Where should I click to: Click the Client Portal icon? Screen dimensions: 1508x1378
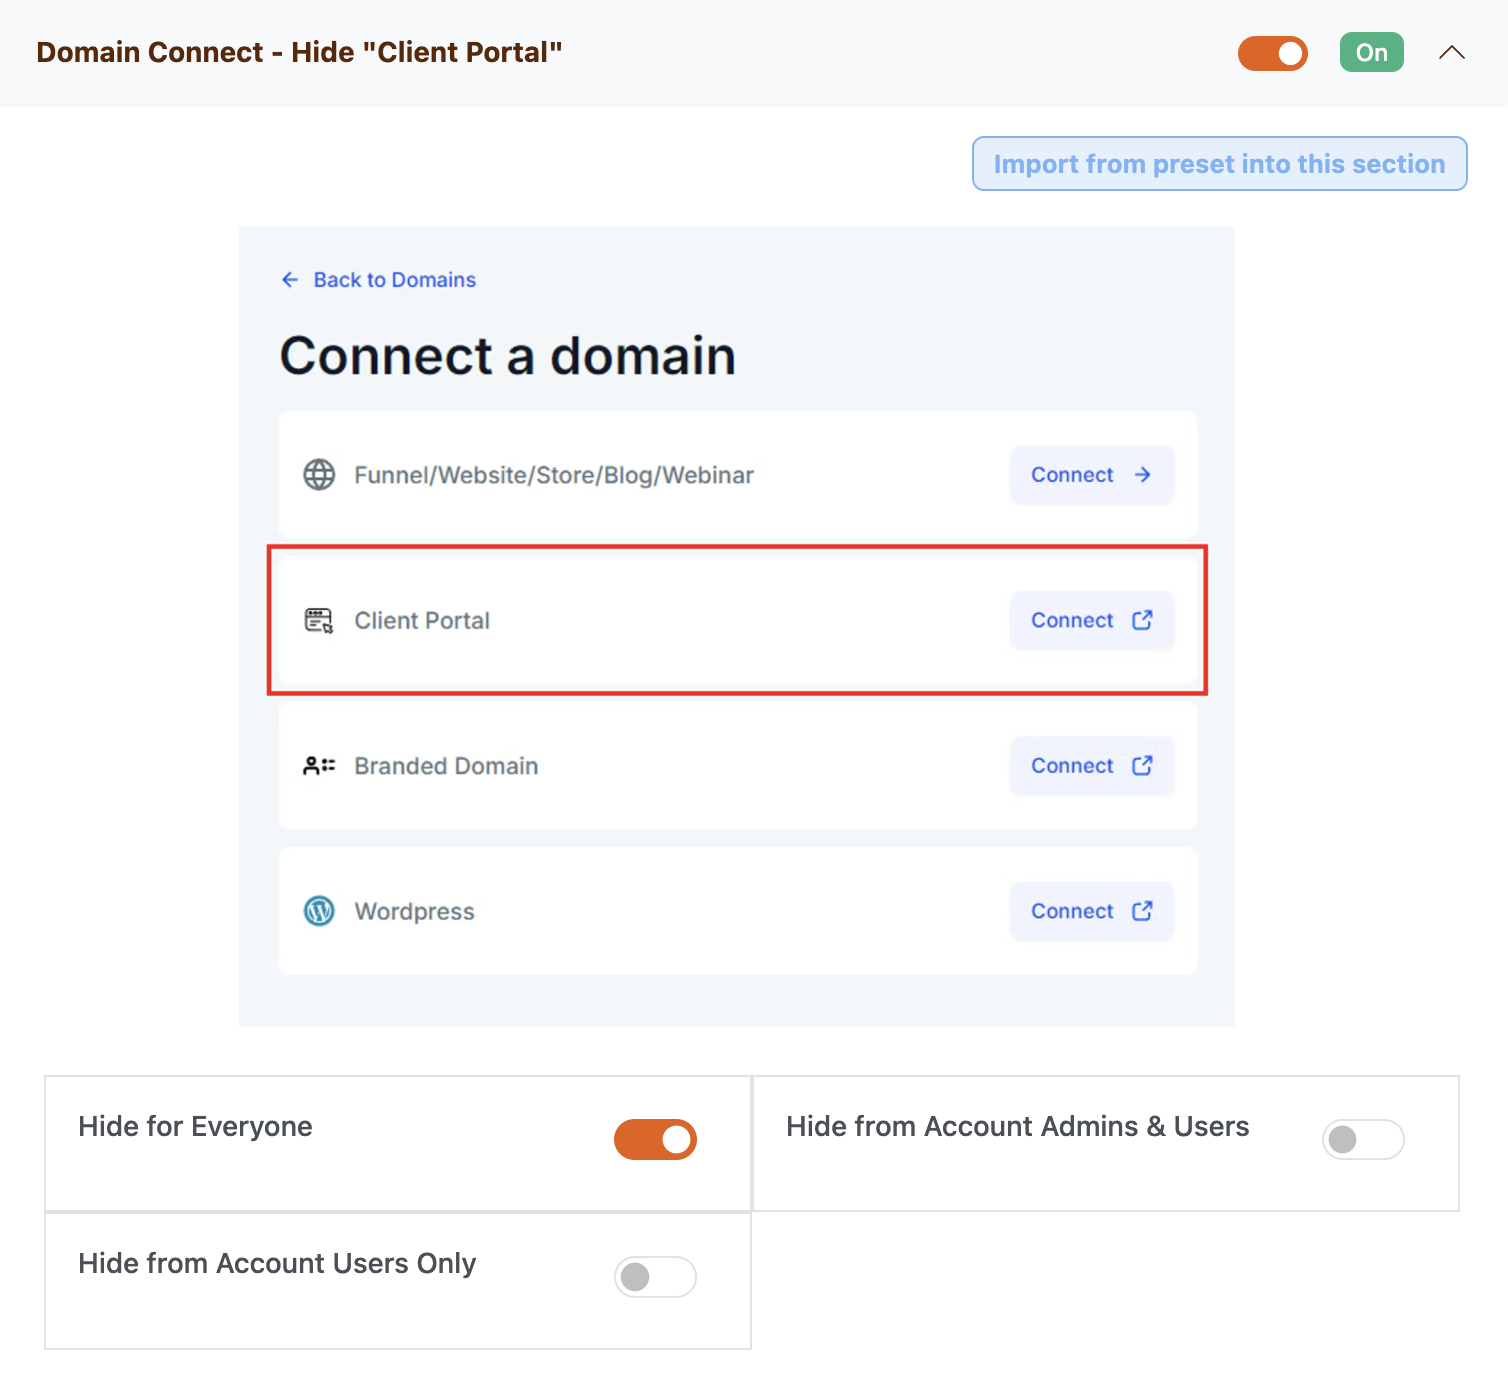point(319,621)
